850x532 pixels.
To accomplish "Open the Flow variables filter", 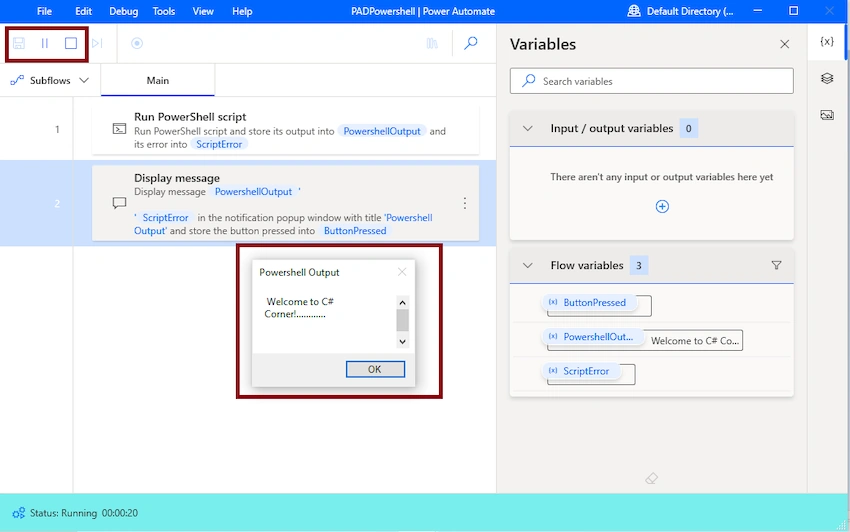I will [x=776, y=265].
